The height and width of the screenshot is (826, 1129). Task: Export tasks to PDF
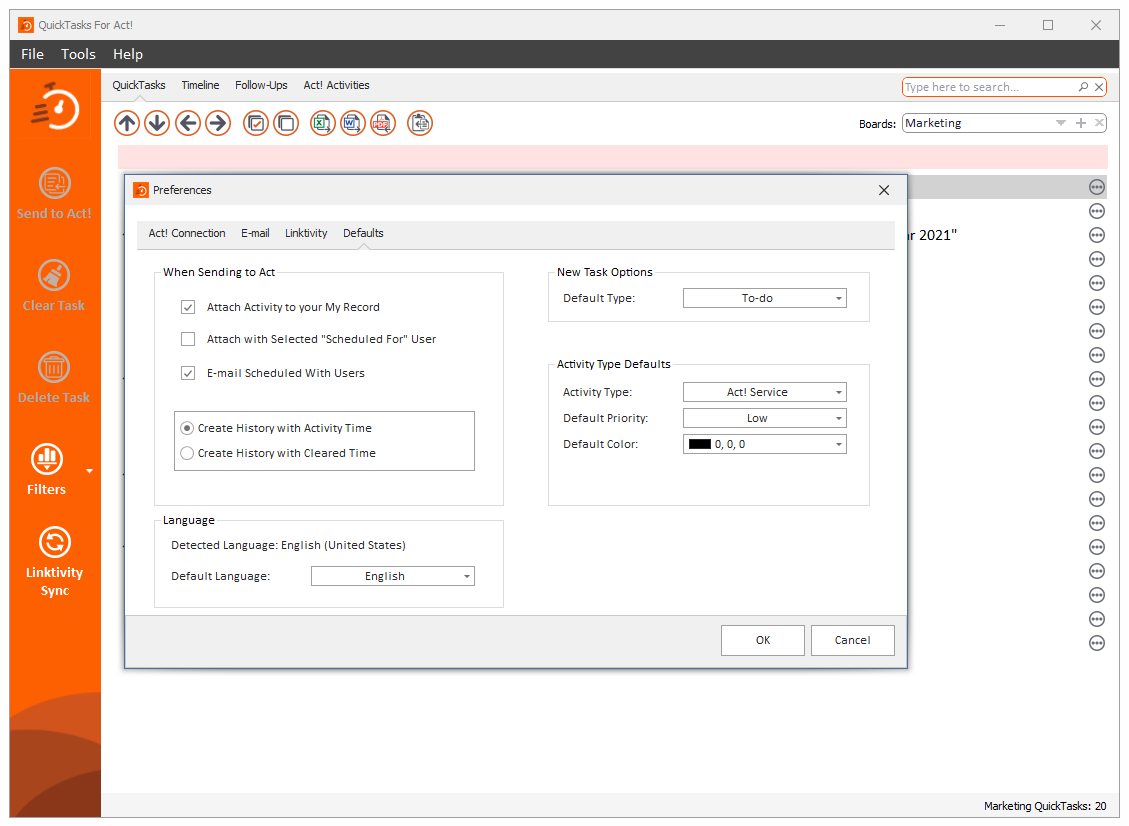[x=383, y=123]
